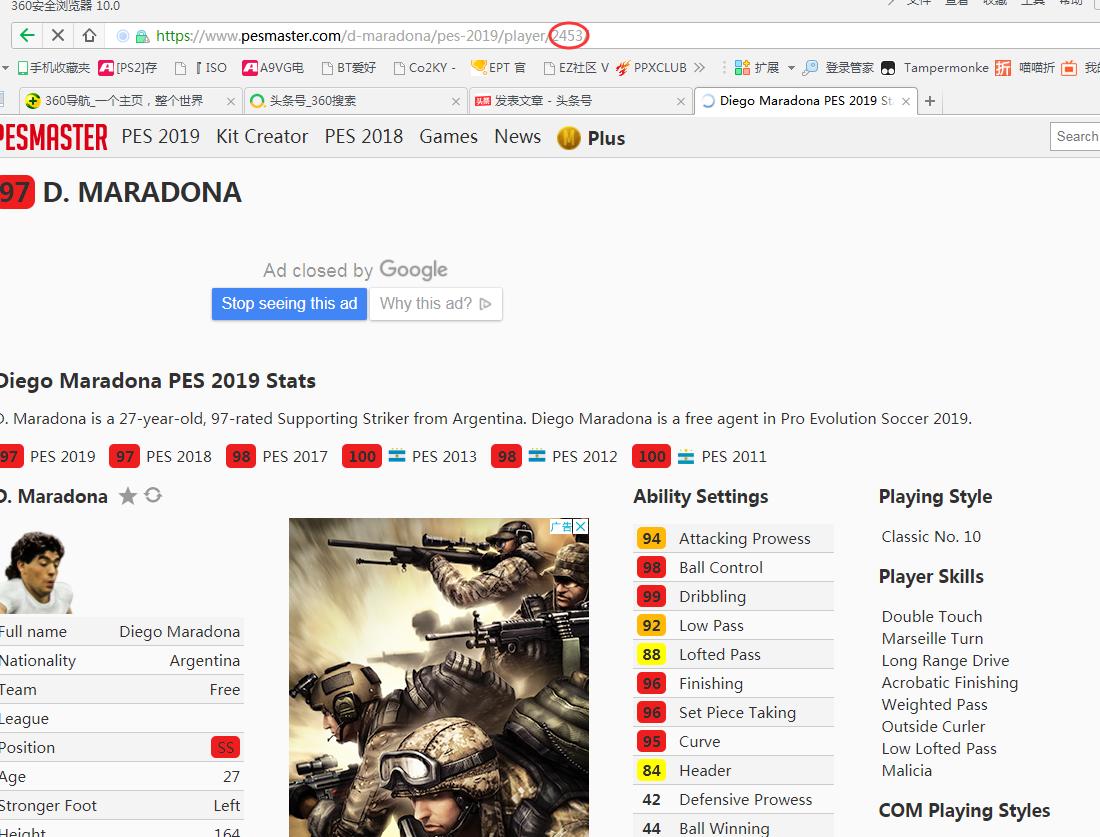Viewport: 1100px width, 837px height.
Task: Open the Kit Creator menu item
Action: [262, 137]
